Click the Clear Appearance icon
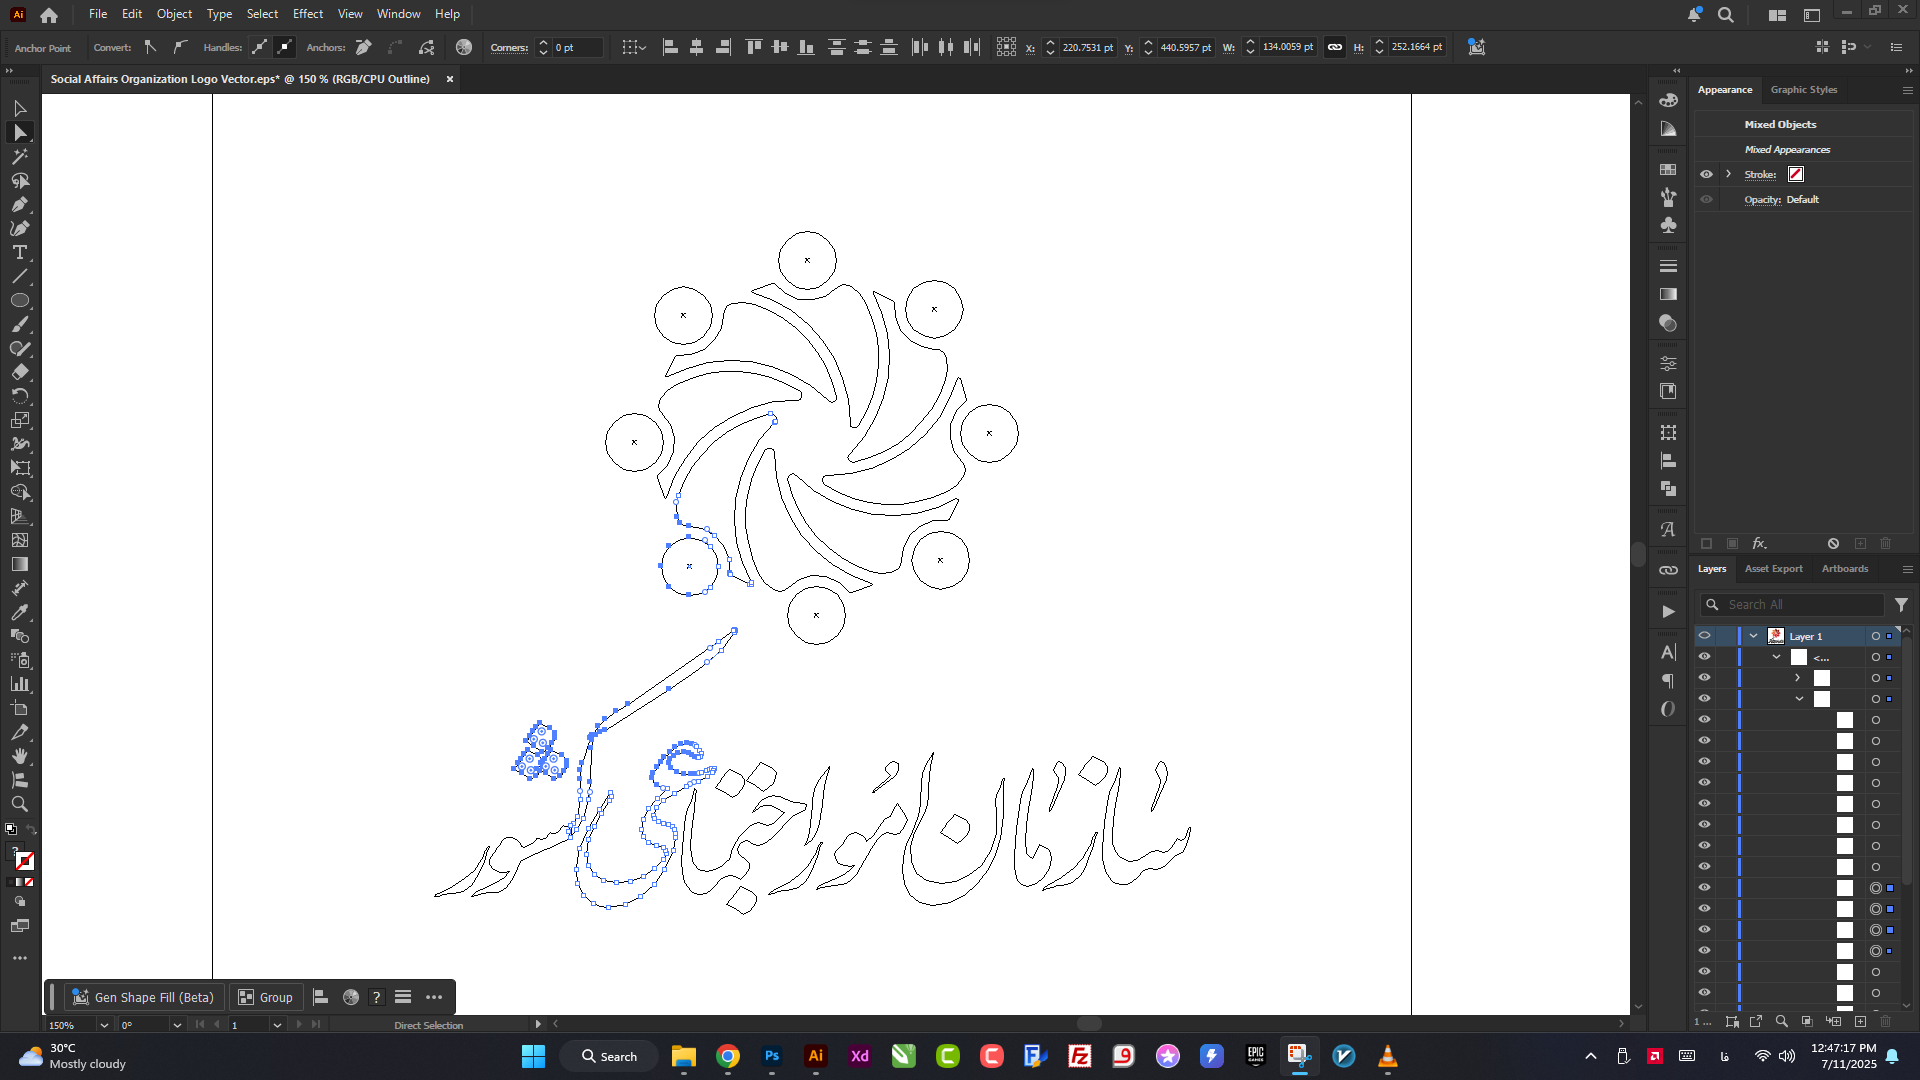1920x1080 pixels. pyautogui.click(x=1833, y=543)
